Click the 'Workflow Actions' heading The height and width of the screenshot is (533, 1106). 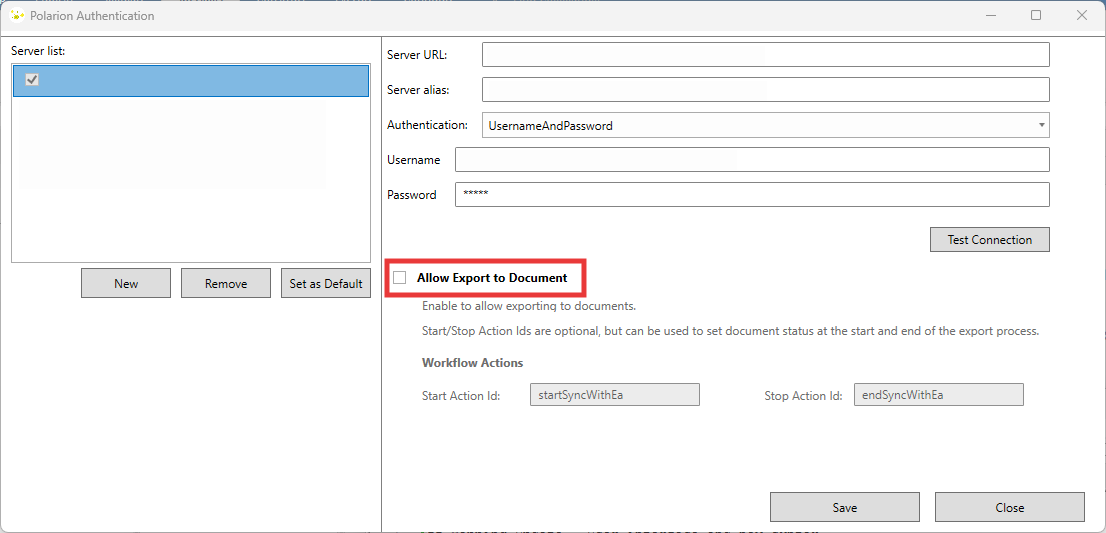tap(473, 362)
